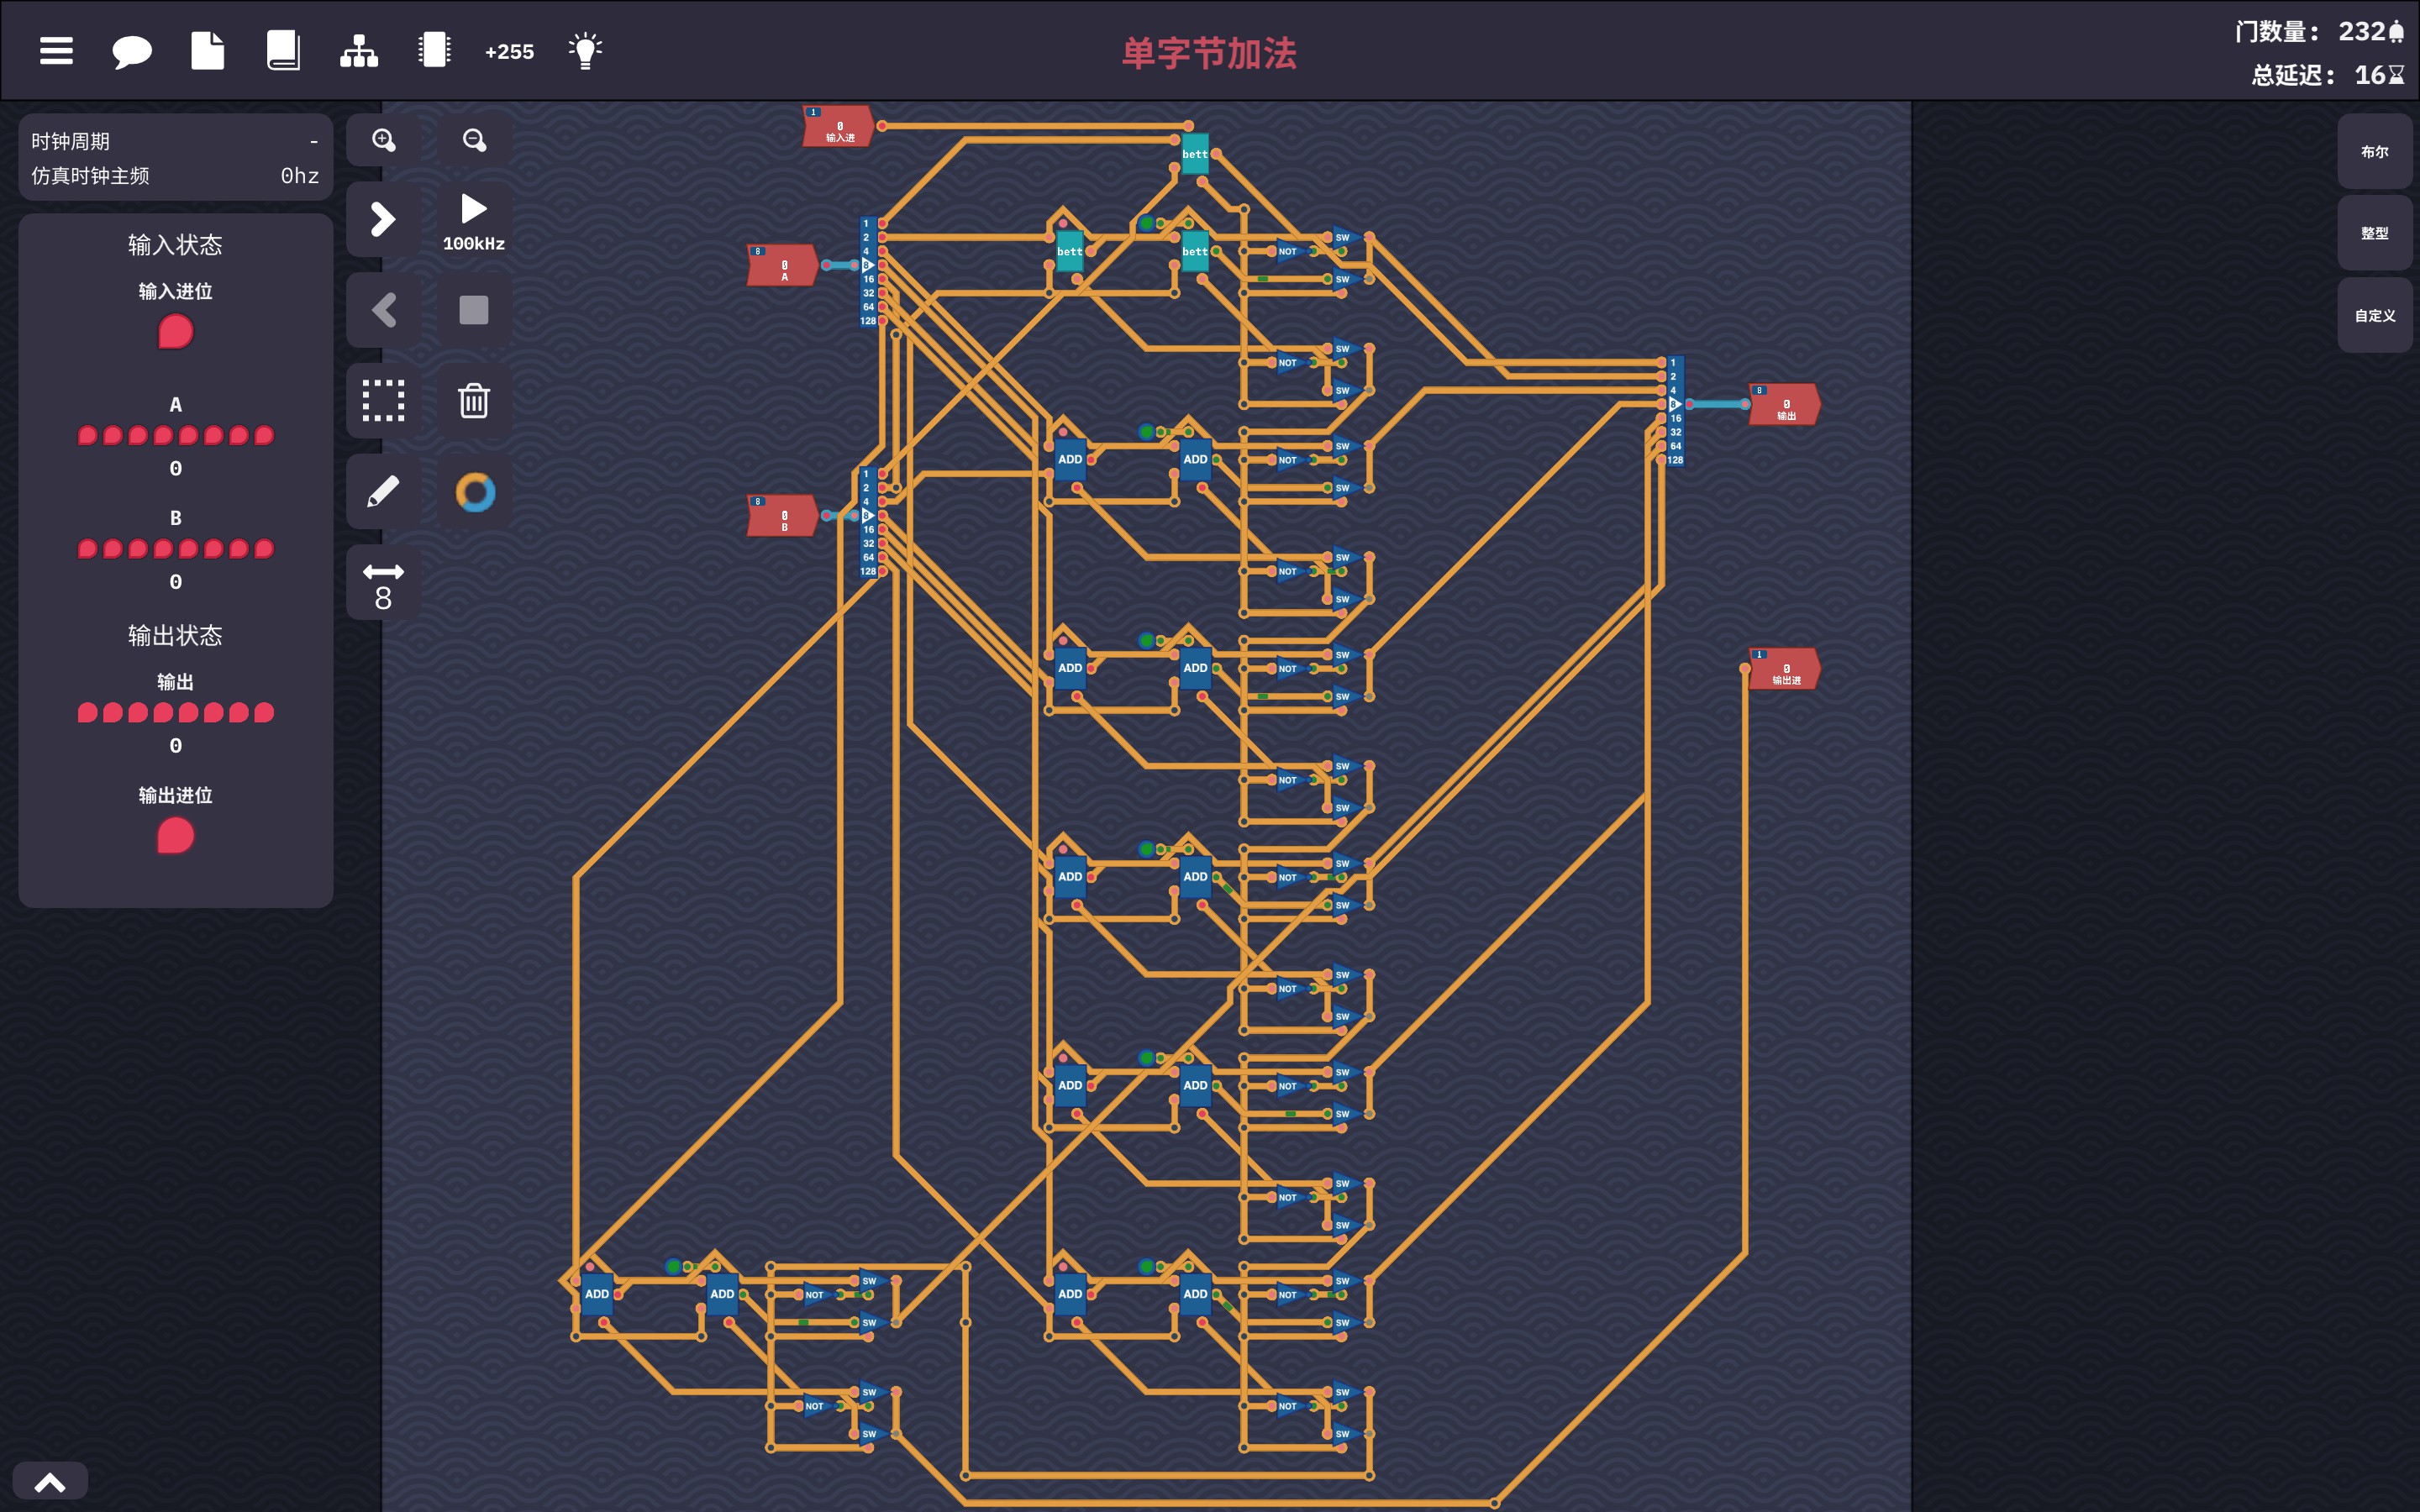This screenshot has width=2420, height=1512.
Task: Select the byte maker feeding the 输出 node
Action: [x=1675, y=411]
